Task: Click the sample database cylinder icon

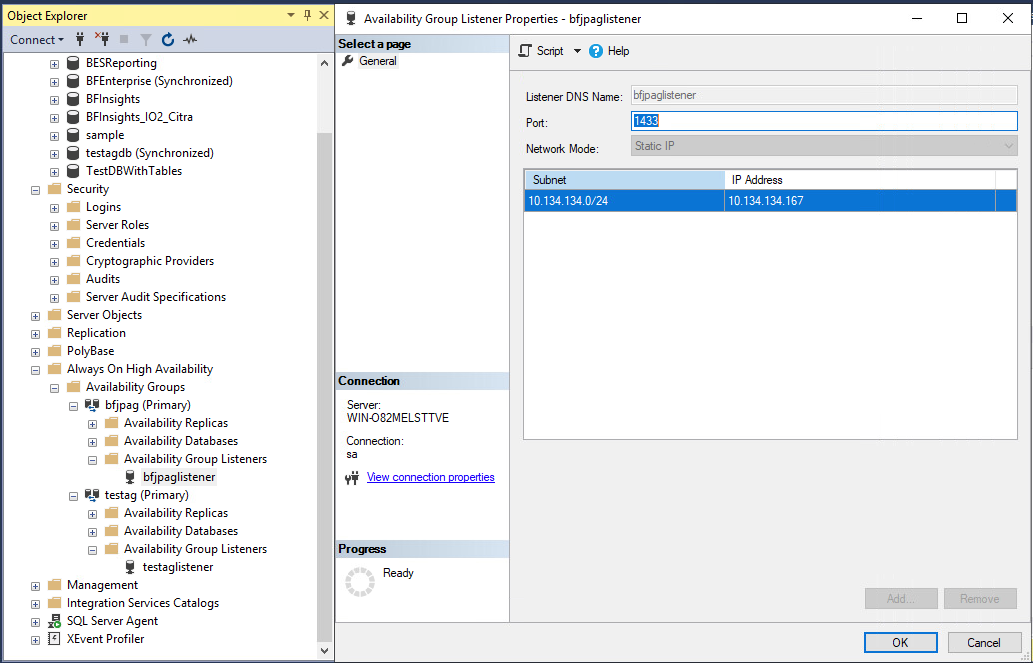Action: (73, 135)
